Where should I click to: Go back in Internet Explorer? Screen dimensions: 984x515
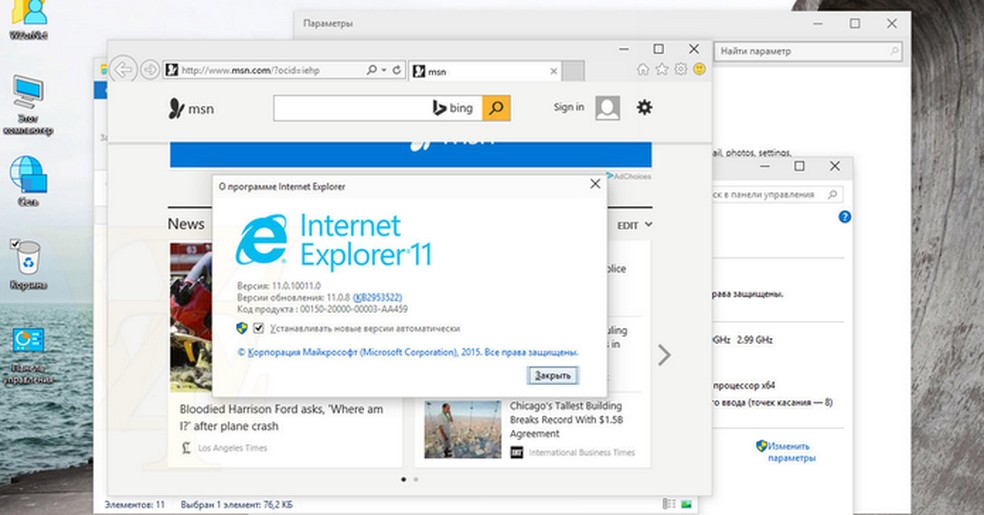(124, 70)
